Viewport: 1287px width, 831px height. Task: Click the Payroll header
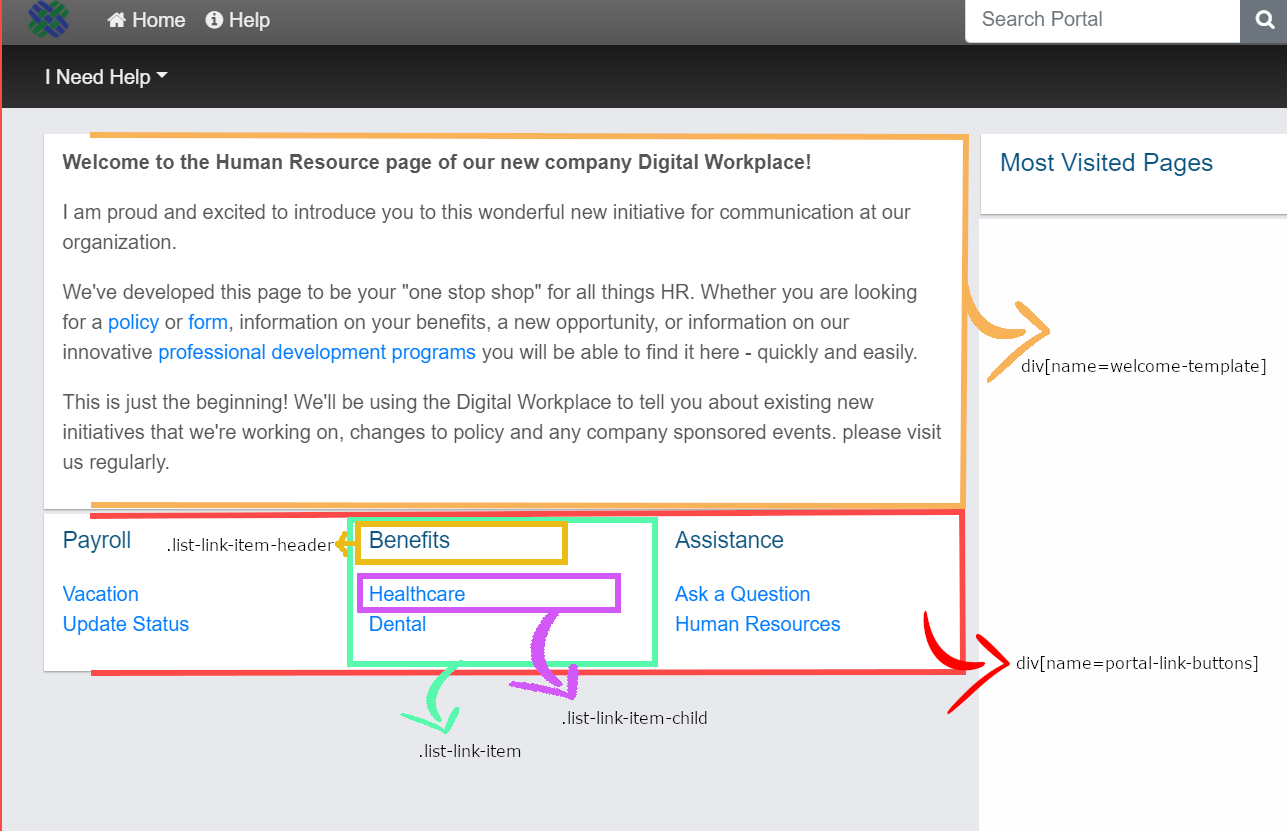coord(97,540)
